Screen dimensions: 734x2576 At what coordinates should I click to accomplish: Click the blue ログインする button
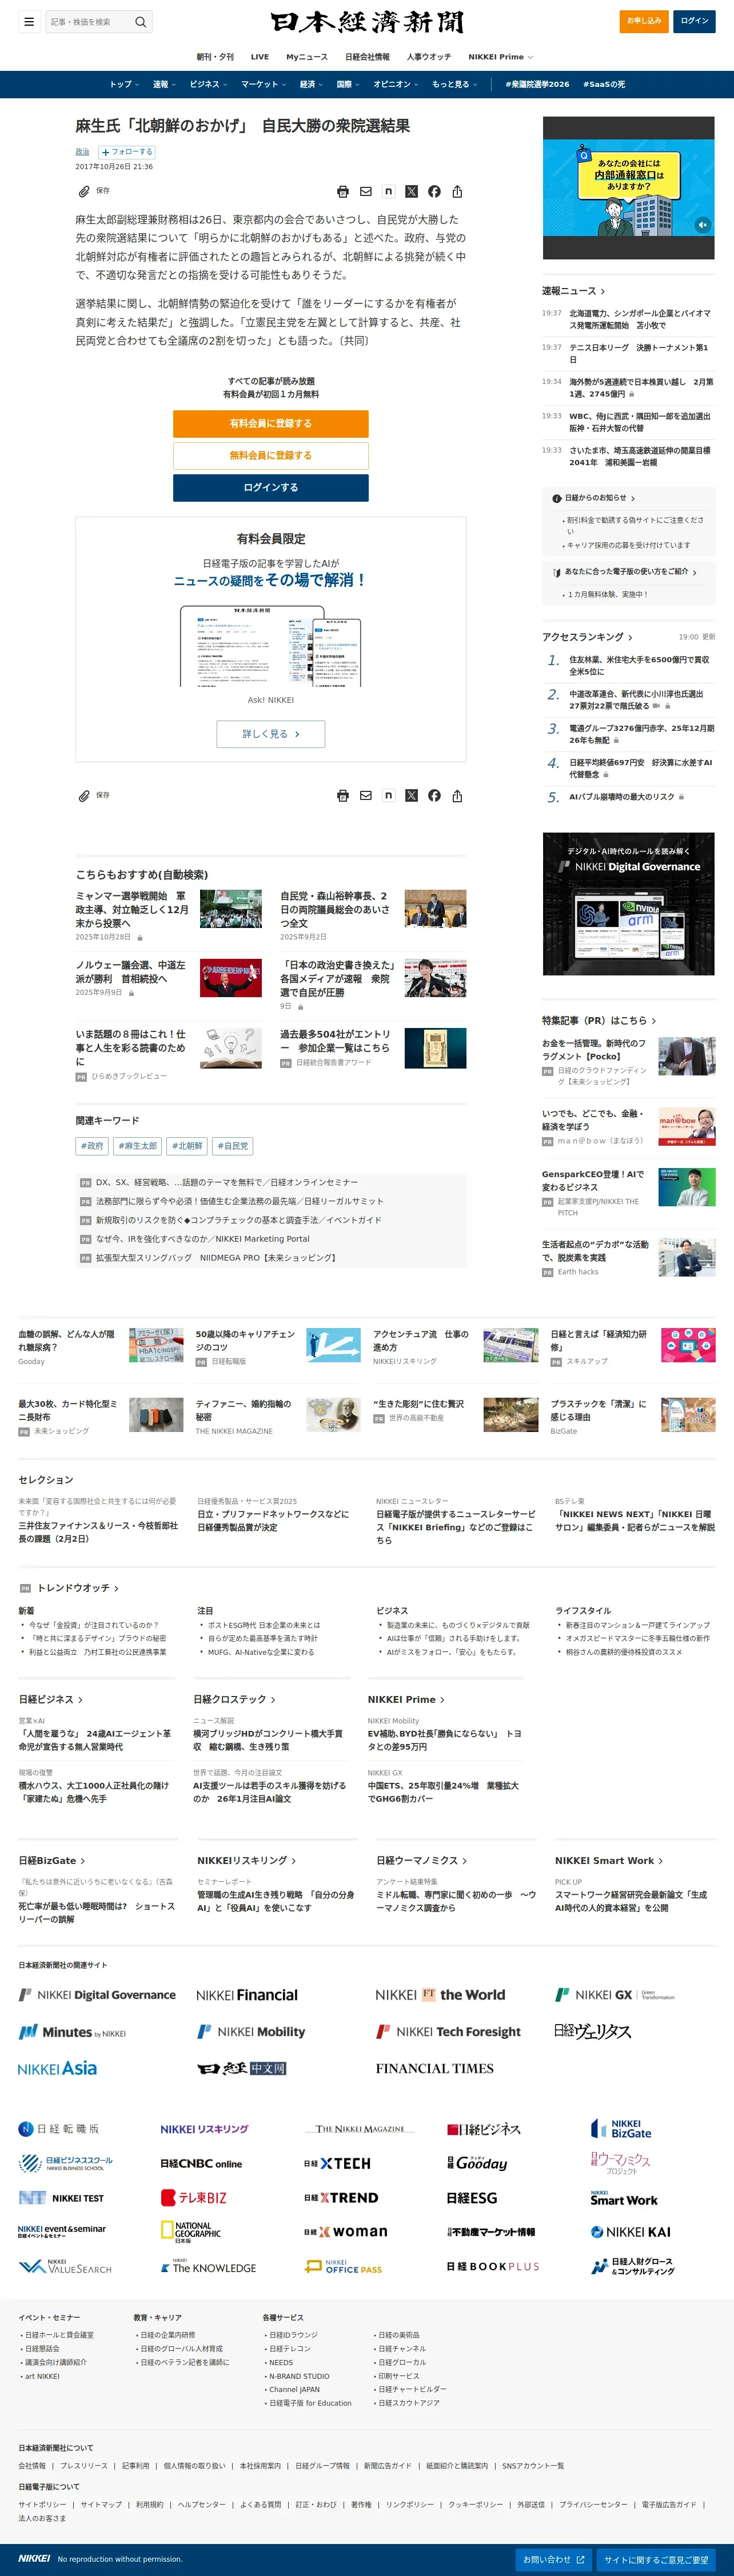click(271, 487)
